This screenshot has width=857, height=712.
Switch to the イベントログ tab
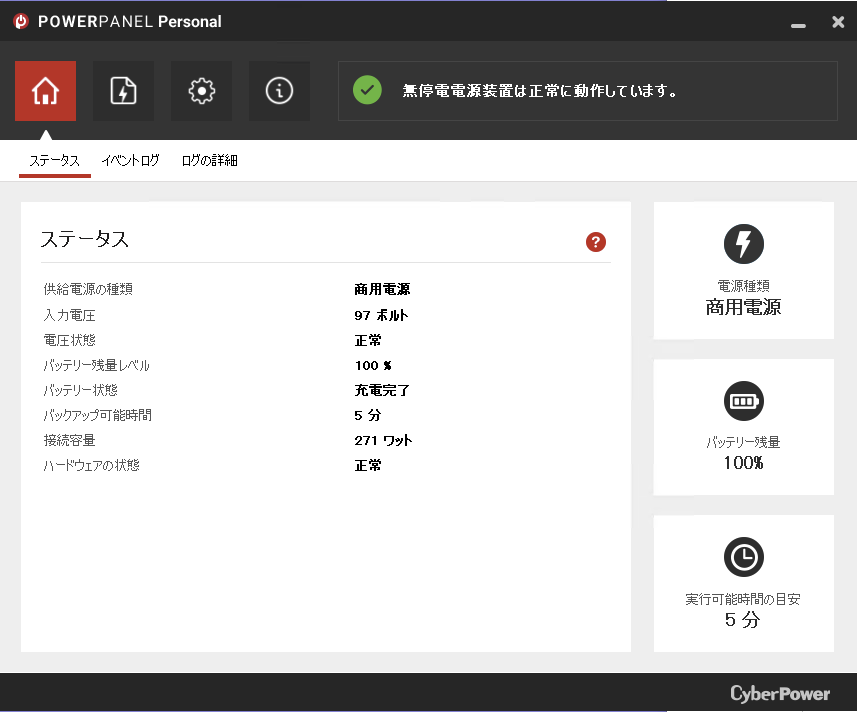tap(130, 160)
